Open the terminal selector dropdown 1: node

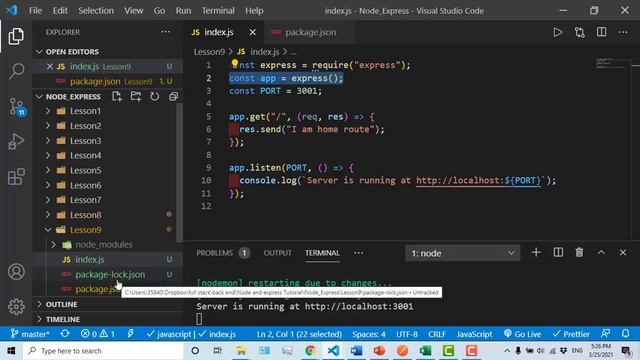(x=462, y=253)
